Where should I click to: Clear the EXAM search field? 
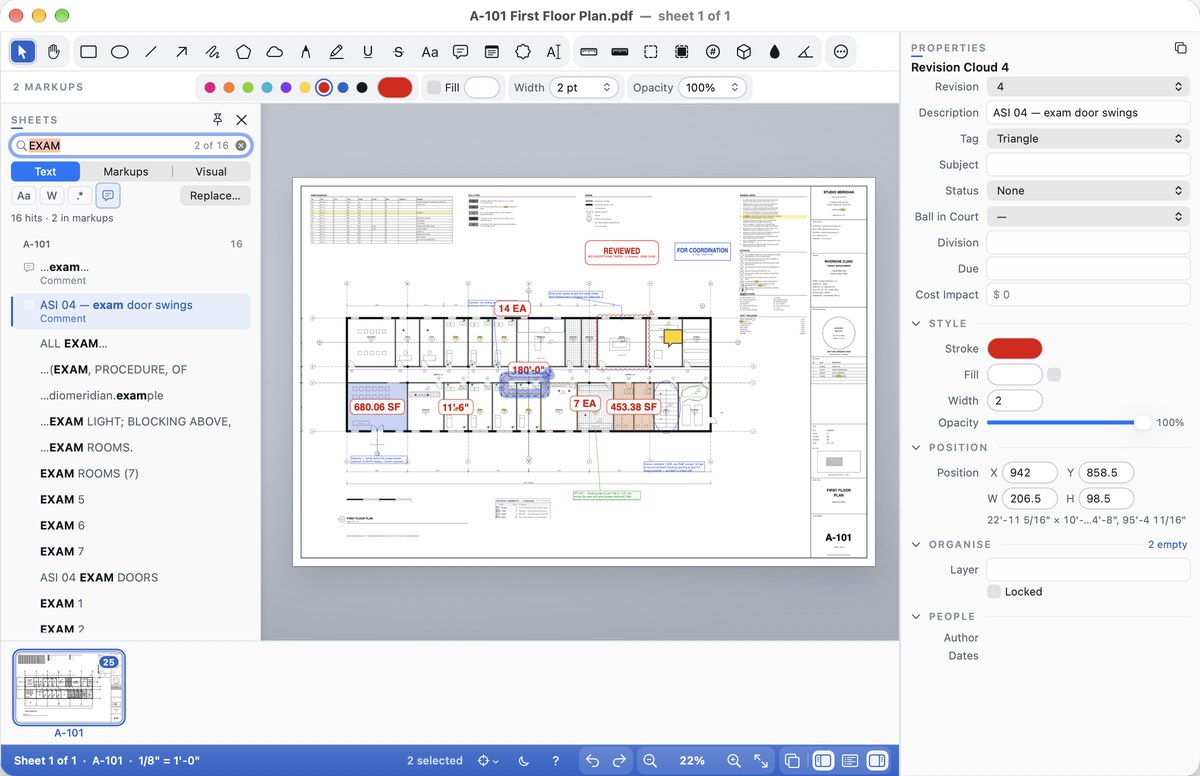(x=241, y=146)
